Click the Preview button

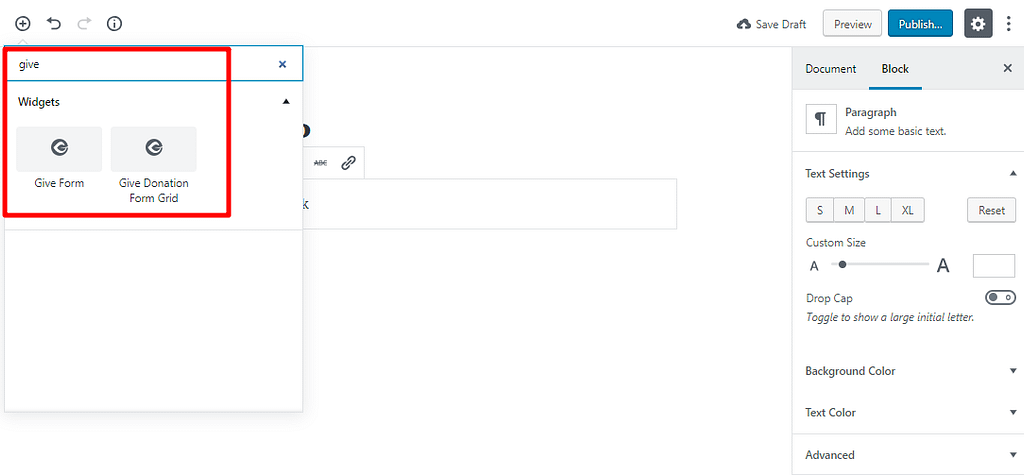852,24
